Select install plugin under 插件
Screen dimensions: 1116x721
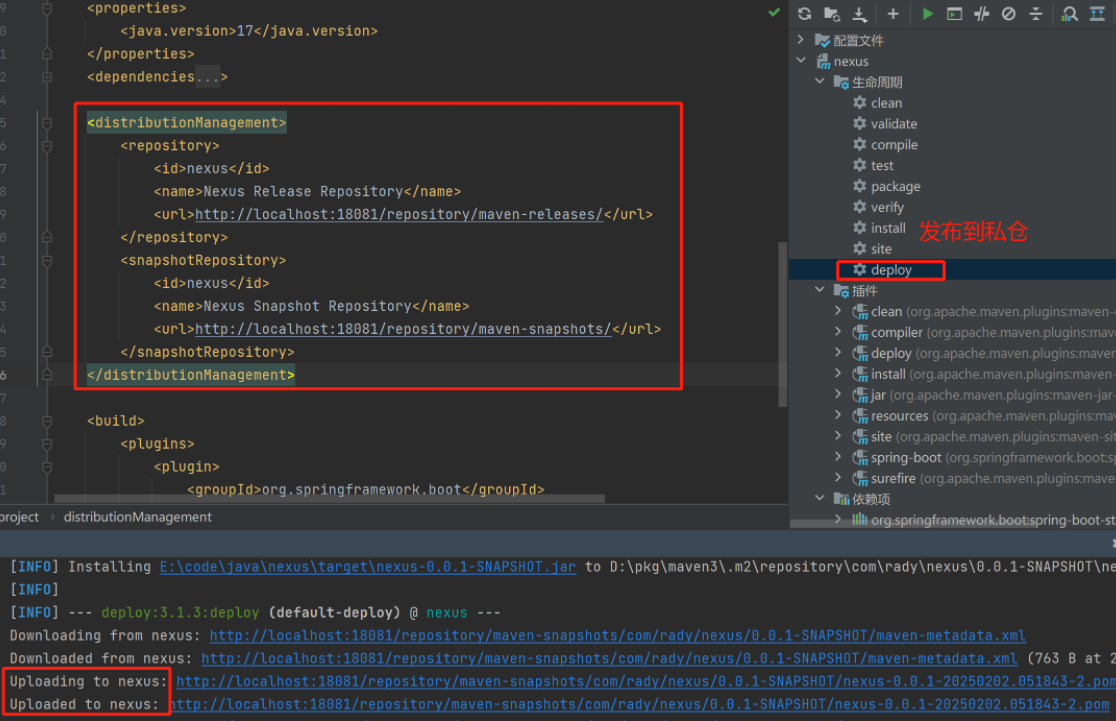[x=984, y=374]
